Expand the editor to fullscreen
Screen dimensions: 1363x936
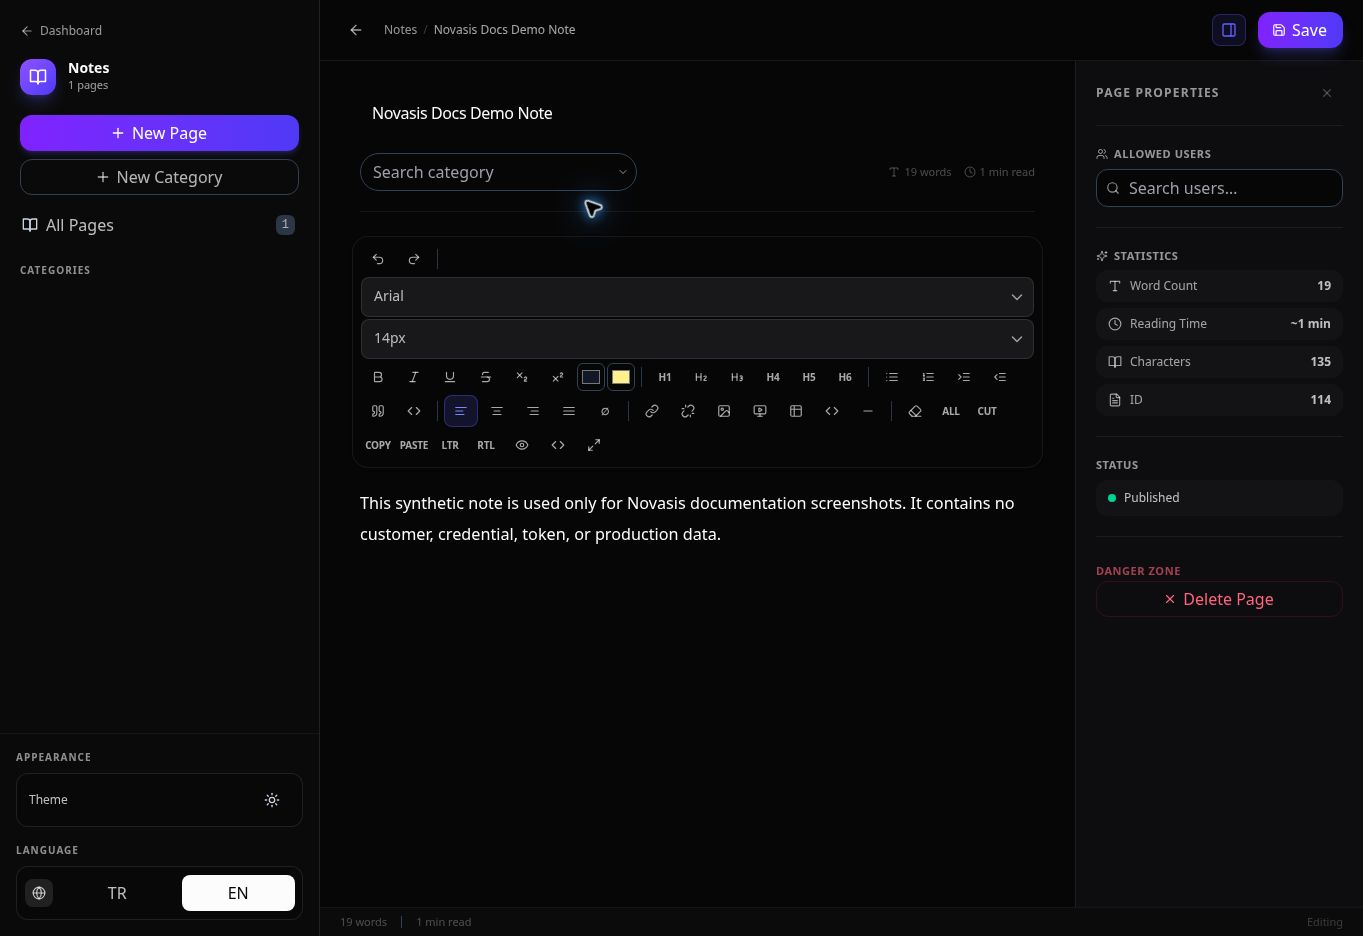click(594, 445)
